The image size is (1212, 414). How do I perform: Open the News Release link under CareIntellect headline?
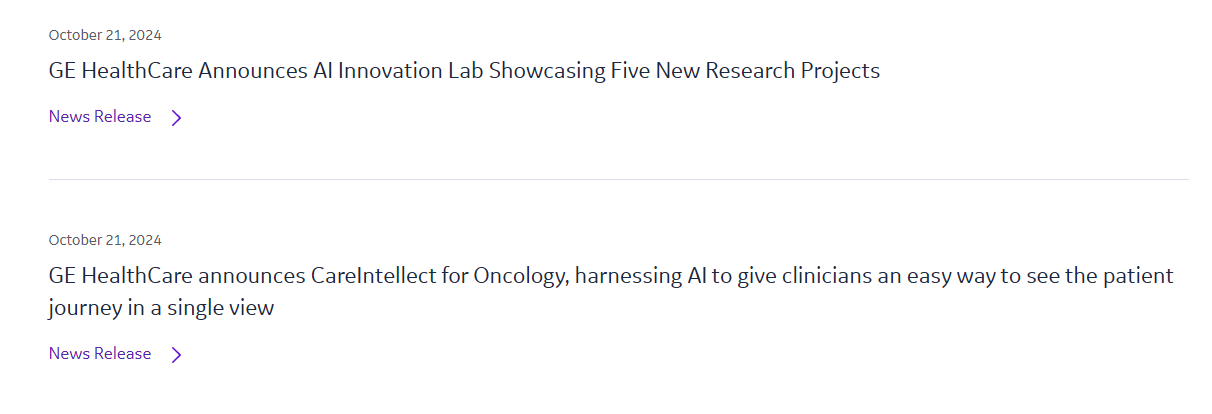pyautogui.click(x=100, y=354)
